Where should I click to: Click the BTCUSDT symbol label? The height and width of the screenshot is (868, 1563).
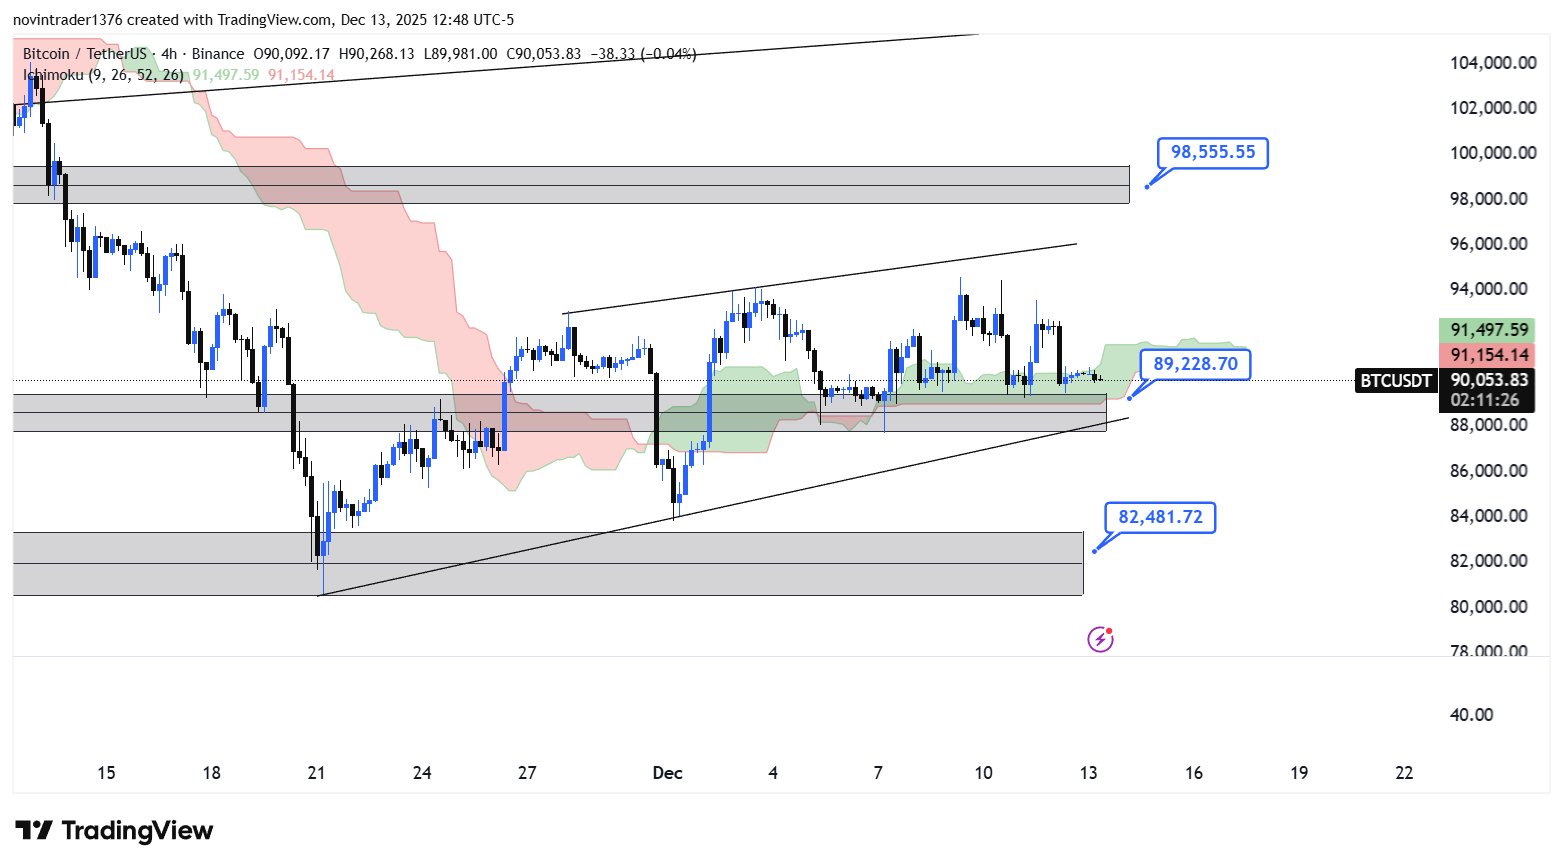1395,380
